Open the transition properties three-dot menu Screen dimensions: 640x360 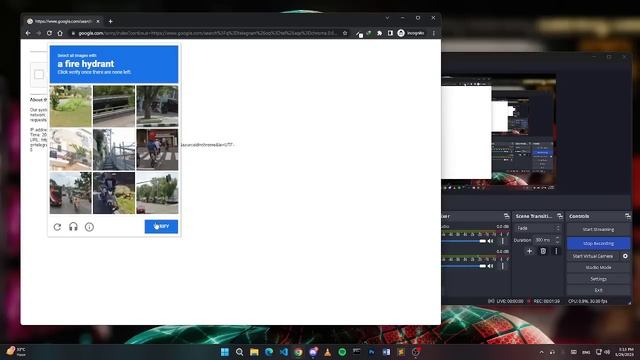556,251
